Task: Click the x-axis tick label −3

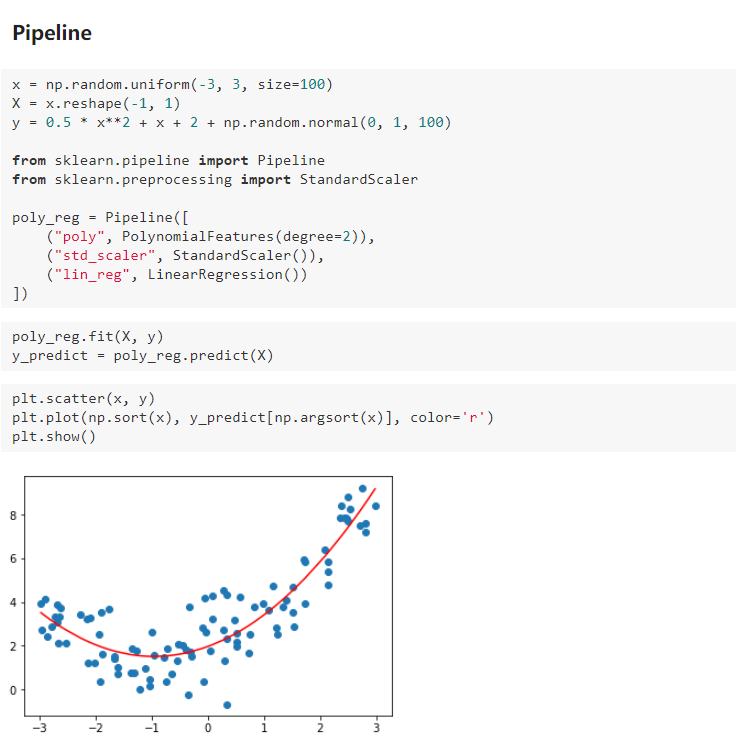Action: point(40,728)
